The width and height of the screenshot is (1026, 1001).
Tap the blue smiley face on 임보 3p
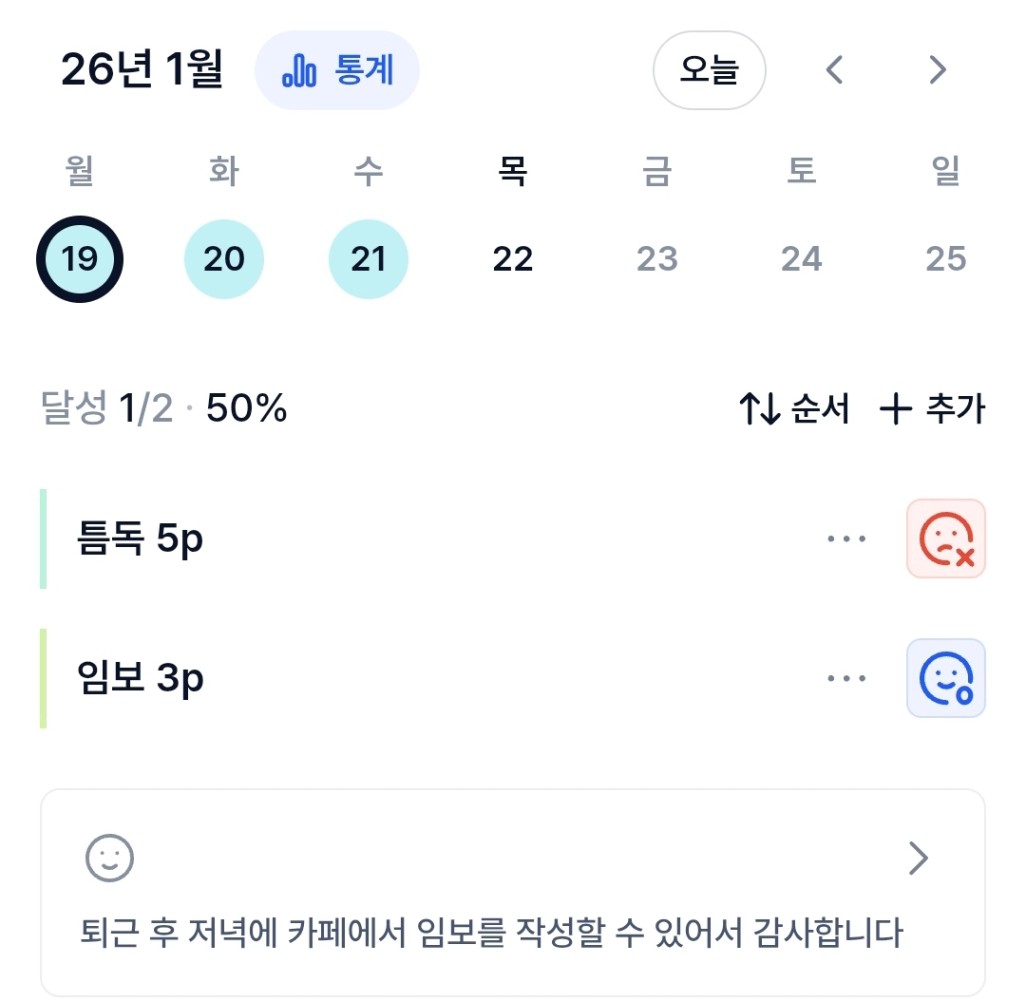click(x=945, y=679)
